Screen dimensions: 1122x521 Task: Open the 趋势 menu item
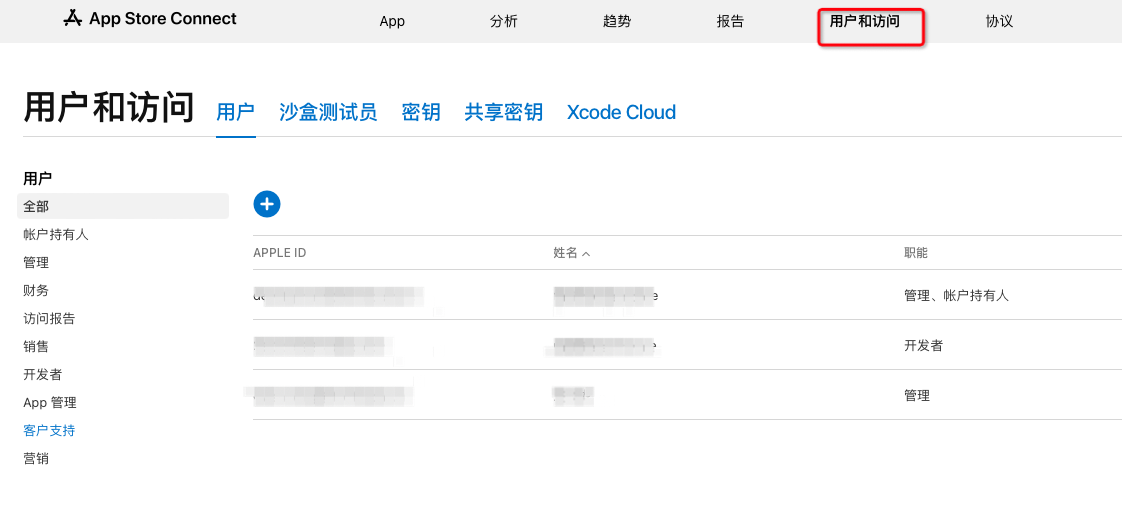tap(617, 21)
